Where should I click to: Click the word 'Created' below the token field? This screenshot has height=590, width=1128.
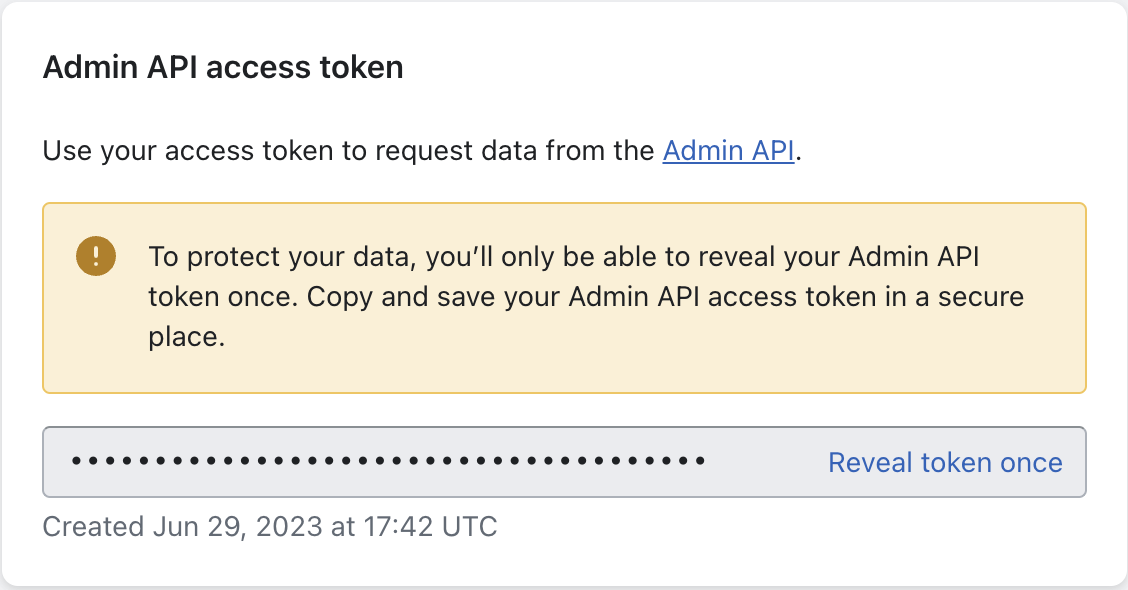pos(93,527)
